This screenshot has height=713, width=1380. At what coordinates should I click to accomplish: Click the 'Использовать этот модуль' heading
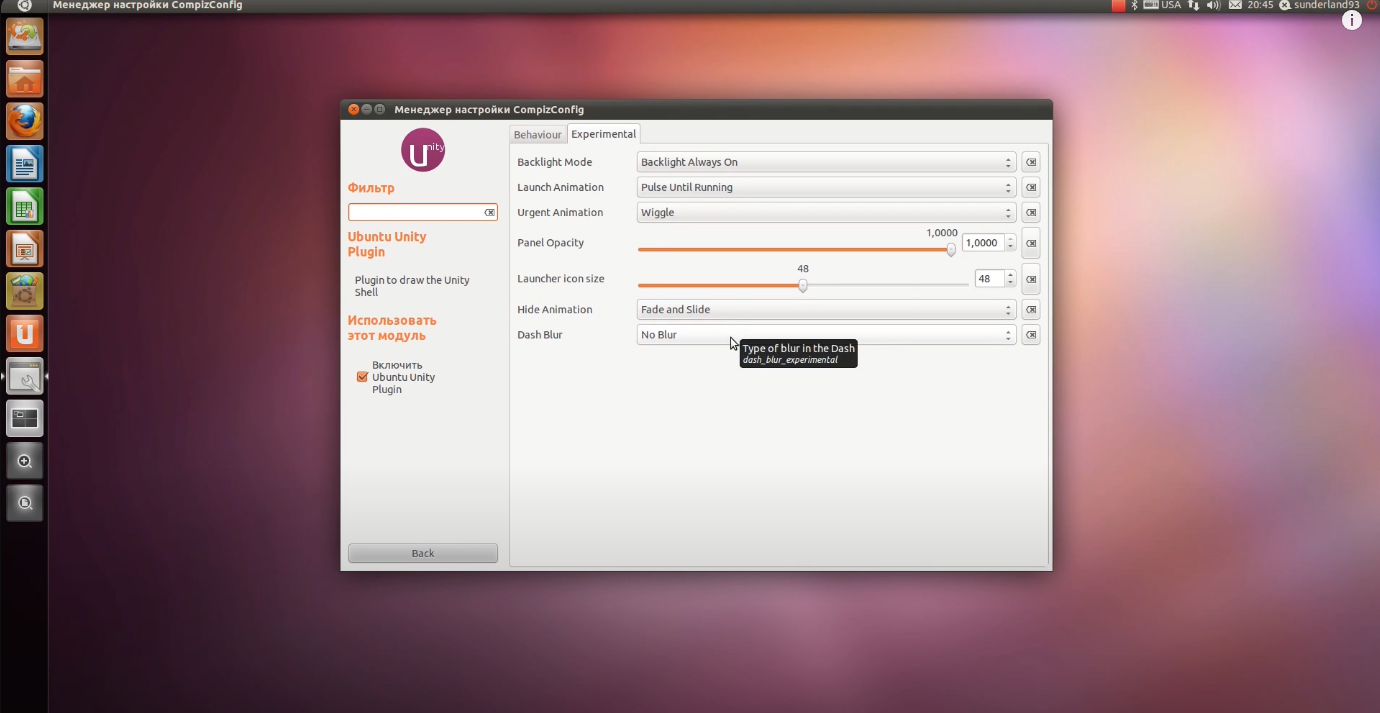392,328
